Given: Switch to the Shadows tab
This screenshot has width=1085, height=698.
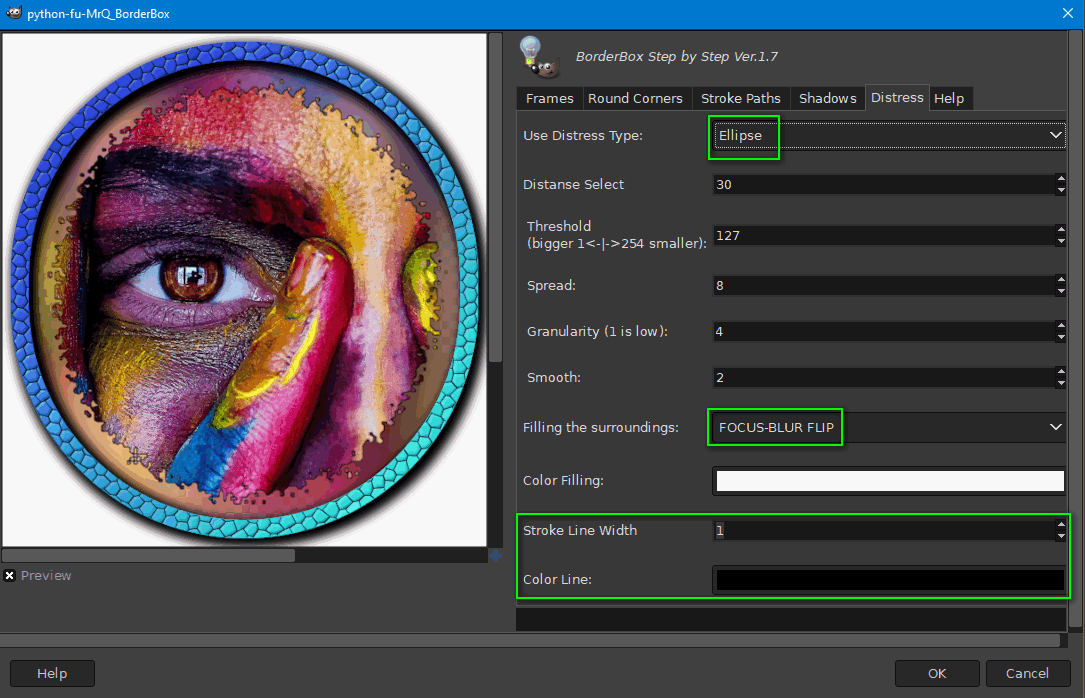Looking at the screenshot, I should click(x=828, y=98).
